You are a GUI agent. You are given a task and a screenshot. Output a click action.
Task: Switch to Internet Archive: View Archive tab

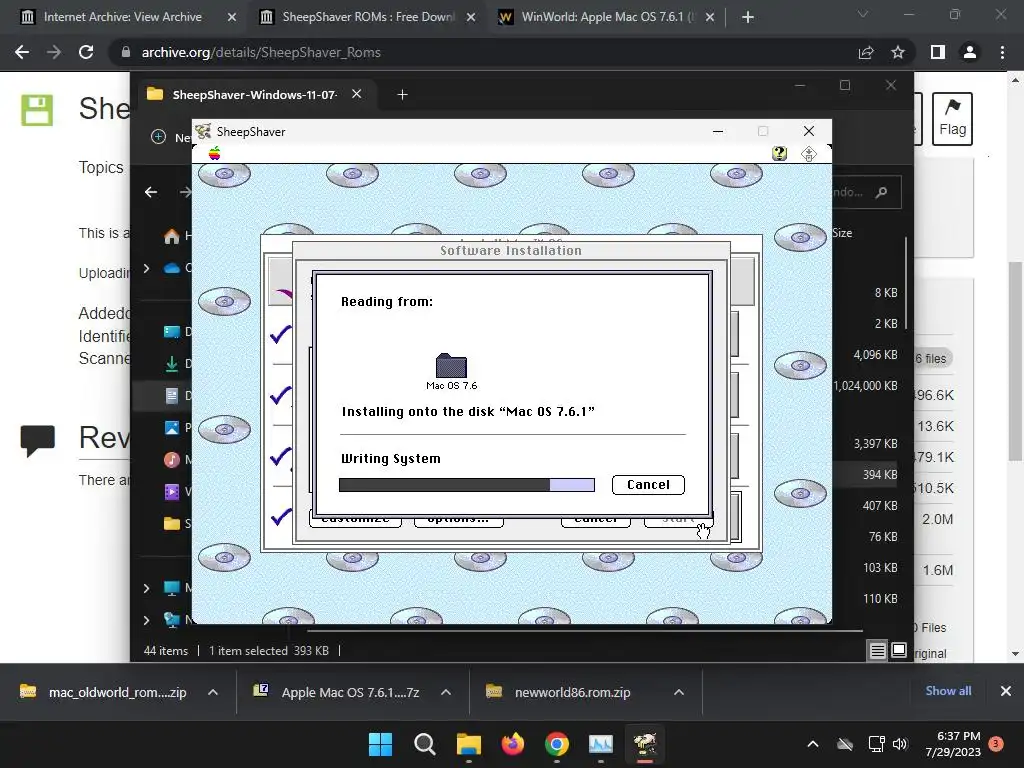(x=123, y=17)
